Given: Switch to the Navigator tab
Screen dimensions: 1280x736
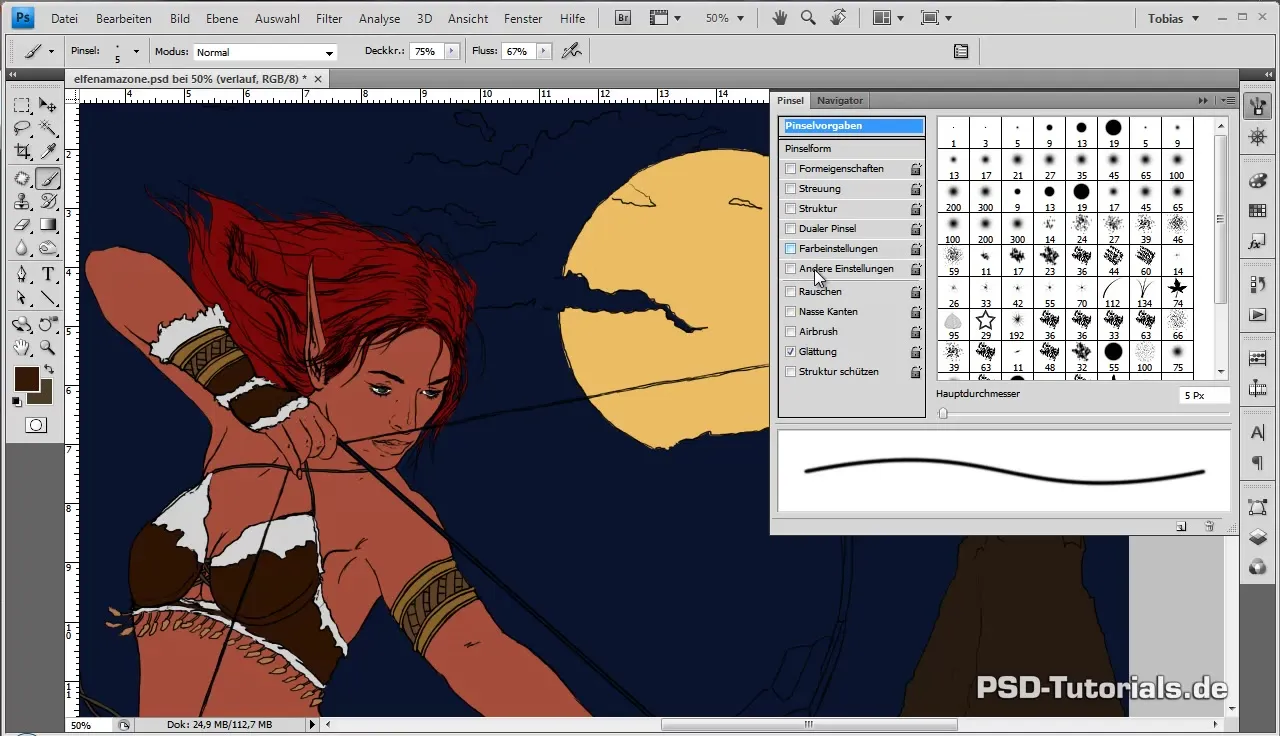Looking at the screenshot, I should 840,100.
